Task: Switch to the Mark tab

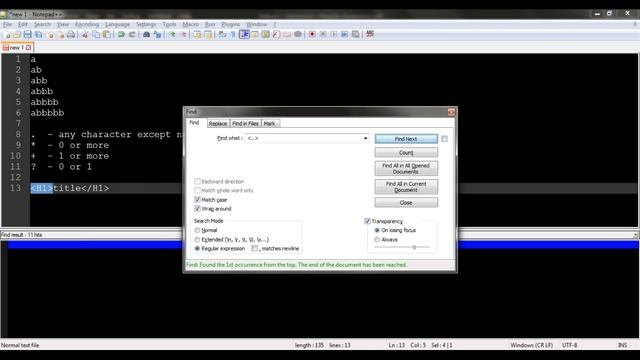Action: [x=269, y=123]
